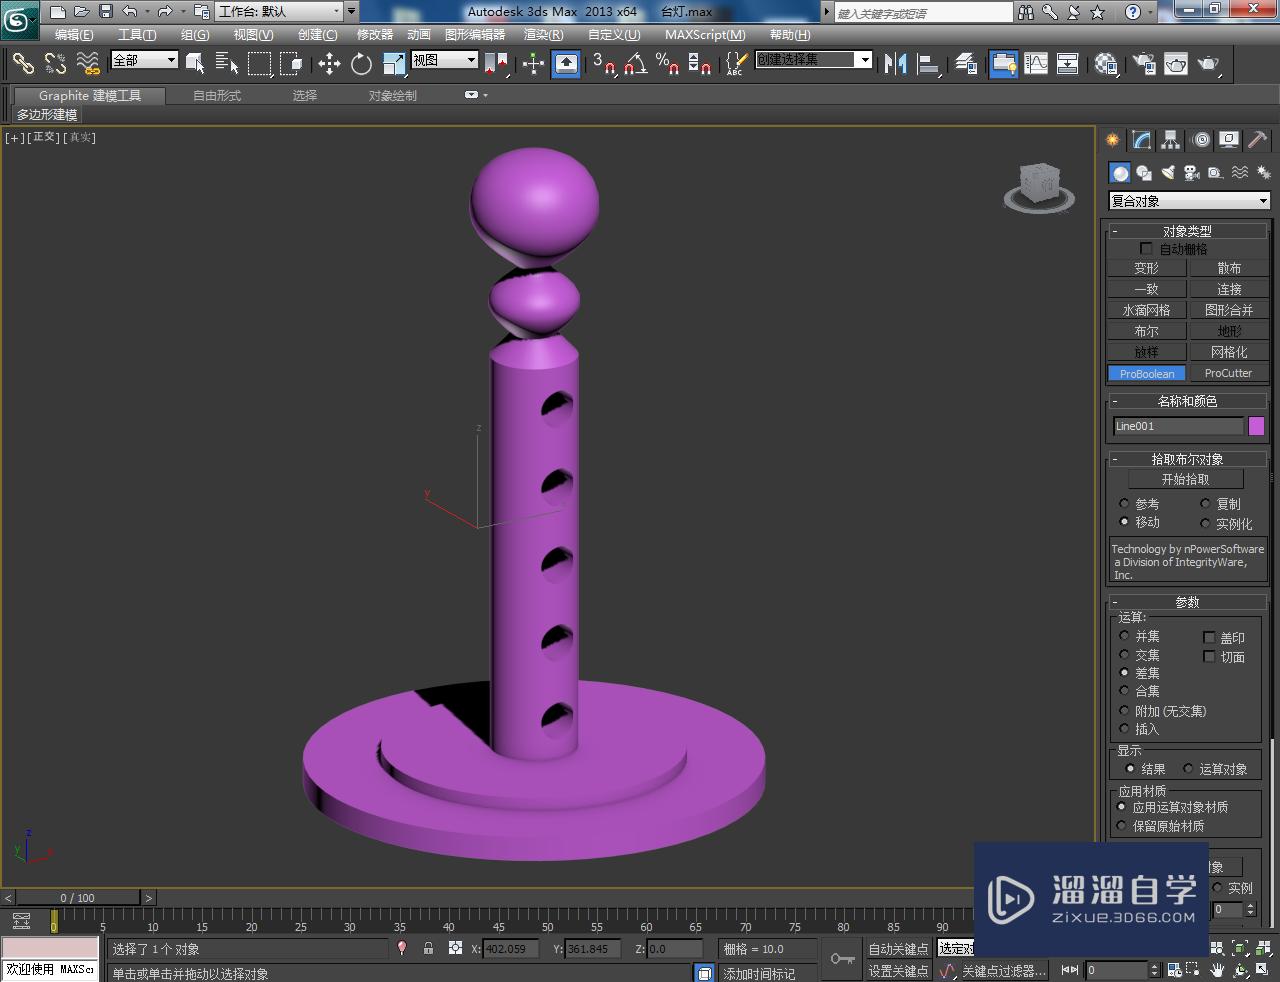Select the Shapes category icon
The width and height of the screenshot is (1280, 982).
point(1144,173)
